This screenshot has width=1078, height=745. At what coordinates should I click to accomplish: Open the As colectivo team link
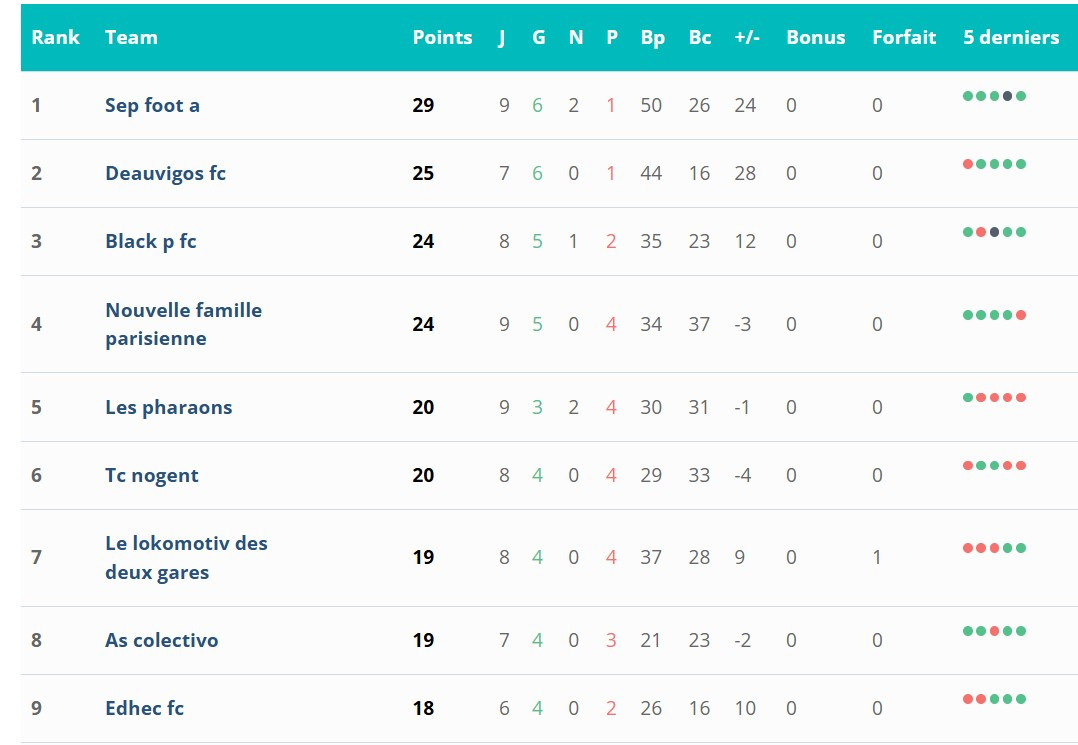[x=161, y=640]
